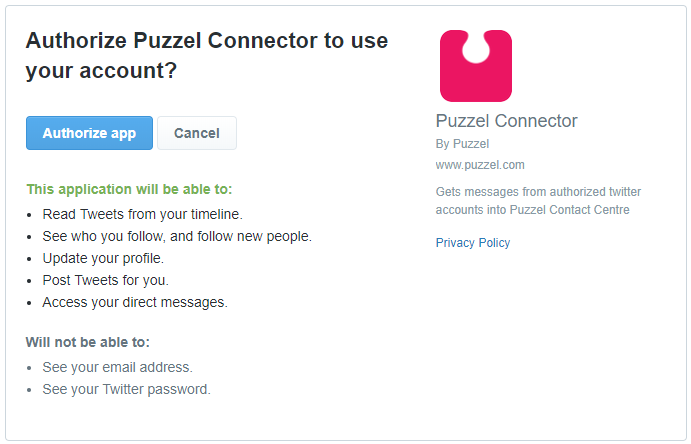This screenshot has height=444, width=691.
Task: Visit the www.puzzel.com website link
Action: (480, 165)
